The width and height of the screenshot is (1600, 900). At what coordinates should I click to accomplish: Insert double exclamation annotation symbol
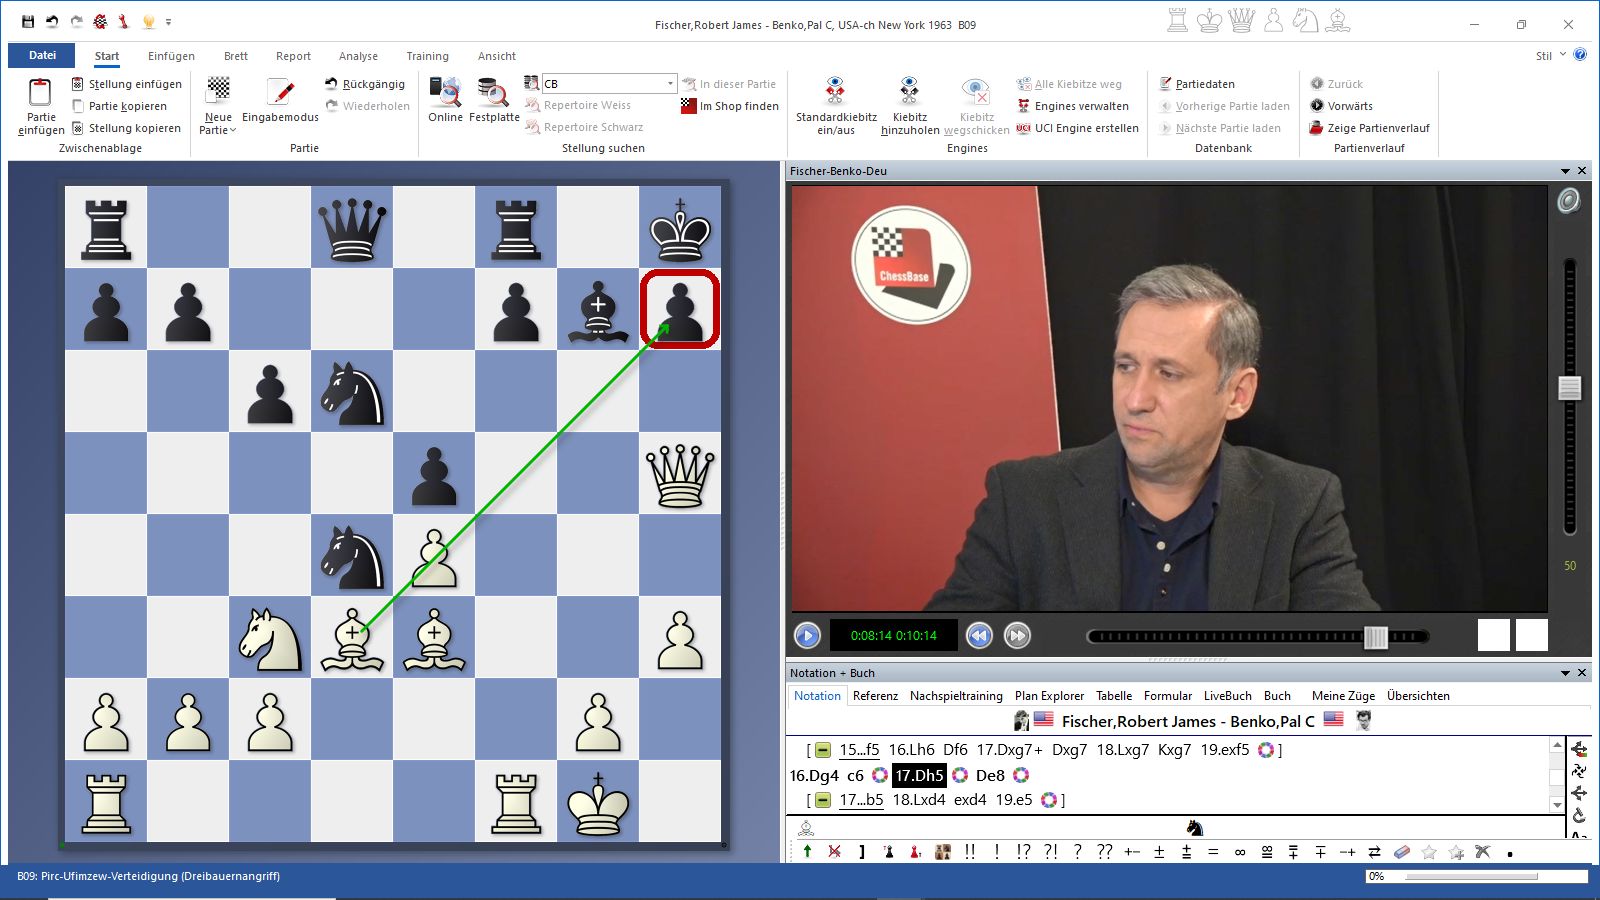click(x=969, y=852)
